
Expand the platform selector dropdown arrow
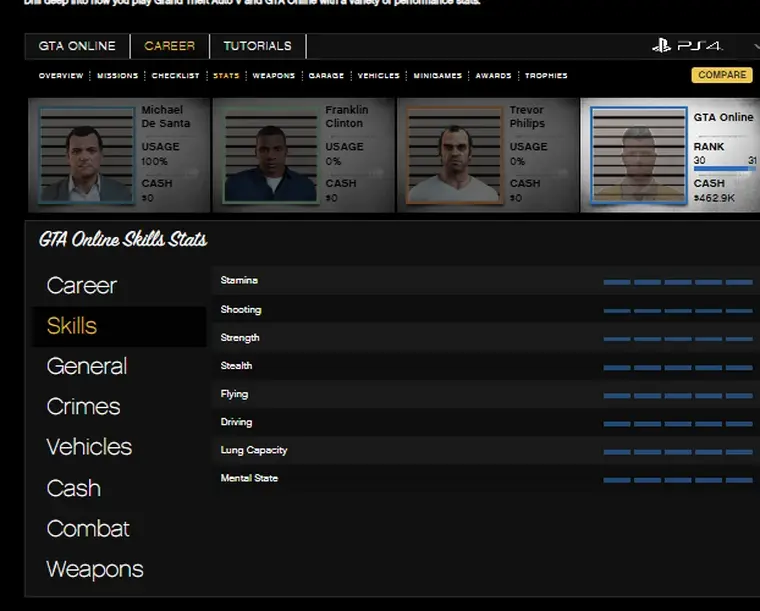(x=755, y=47)
